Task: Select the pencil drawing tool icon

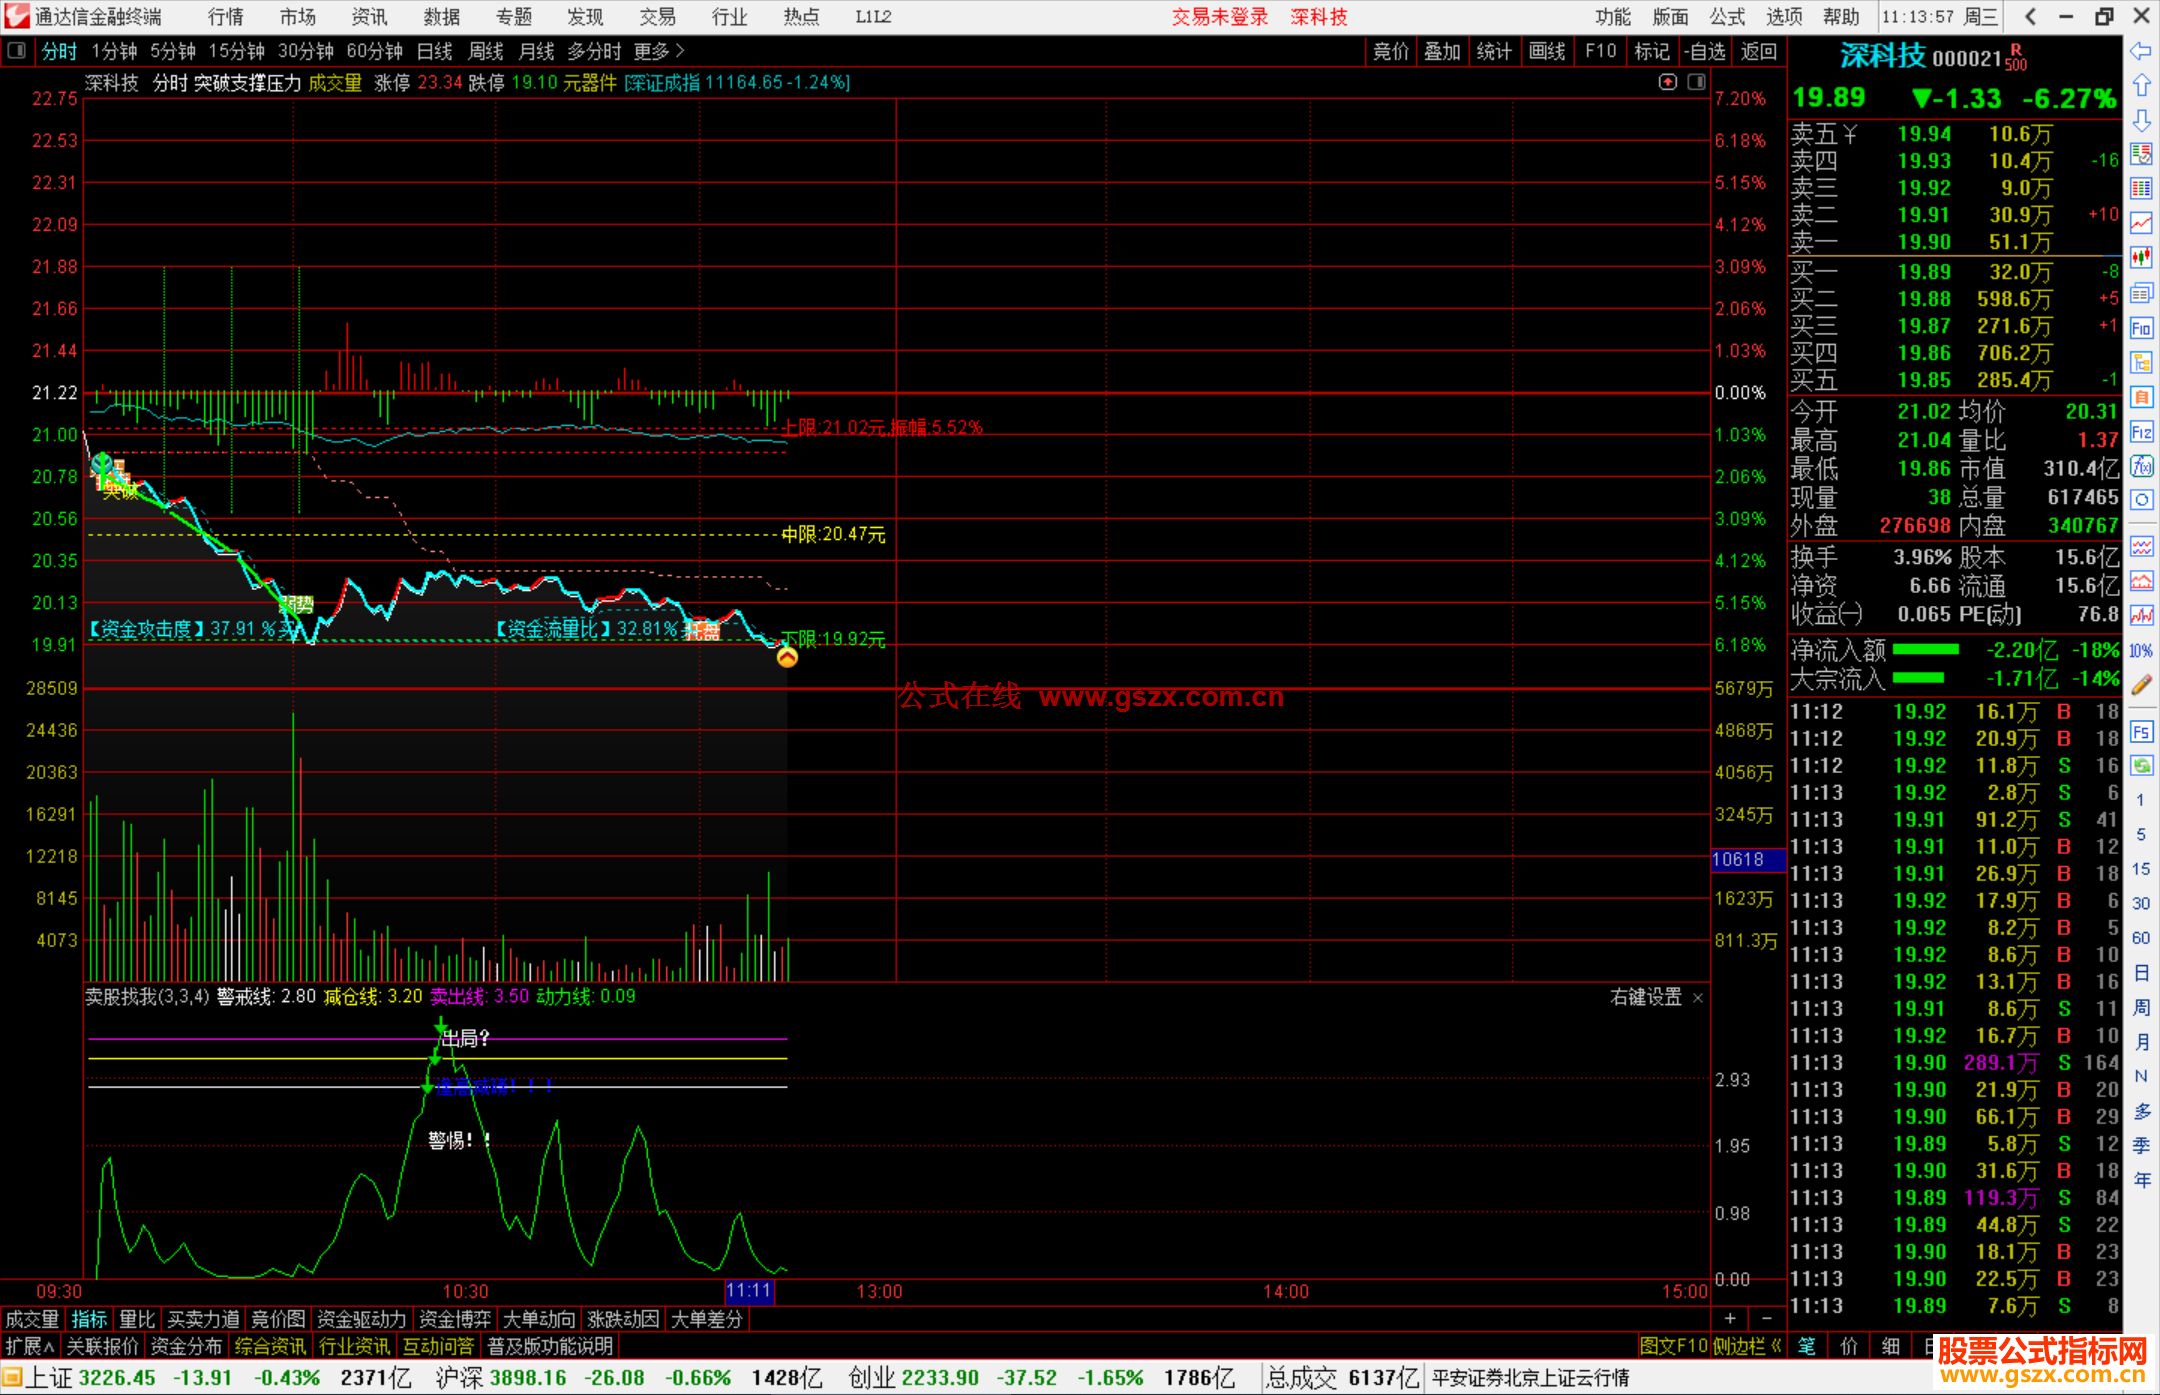Action: click(2141, 685)
